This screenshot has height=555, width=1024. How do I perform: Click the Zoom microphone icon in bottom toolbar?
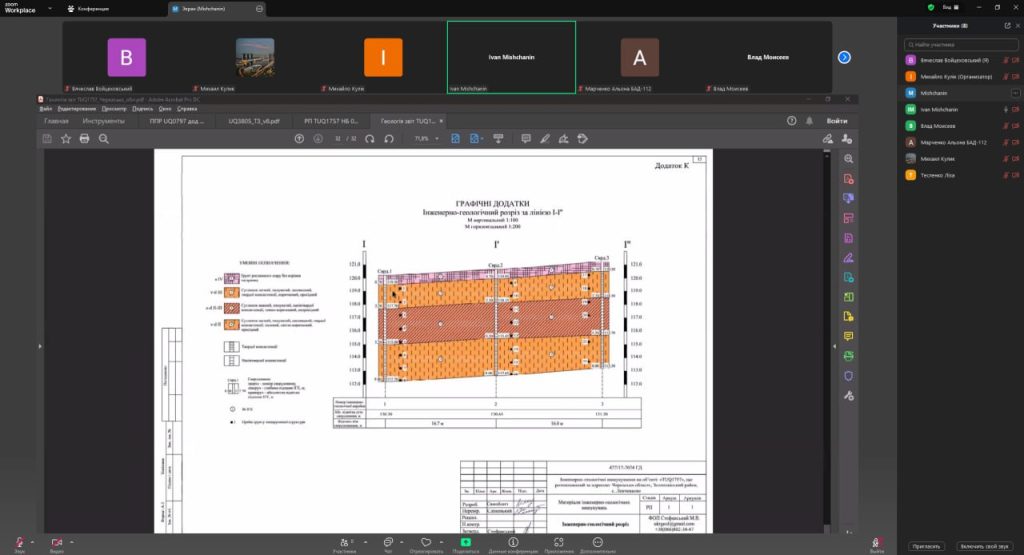(x=19, y=540)
